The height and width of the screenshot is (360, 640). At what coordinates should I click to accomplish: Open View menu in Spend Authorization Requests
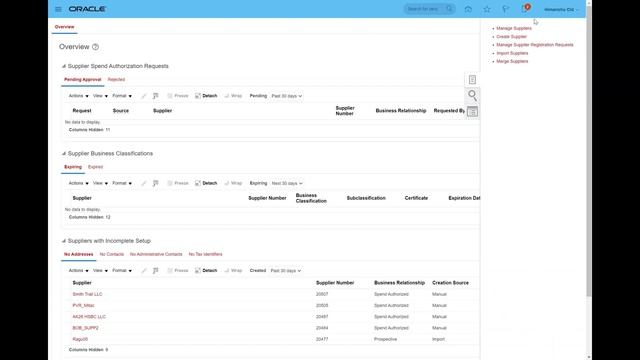[100, 96]
